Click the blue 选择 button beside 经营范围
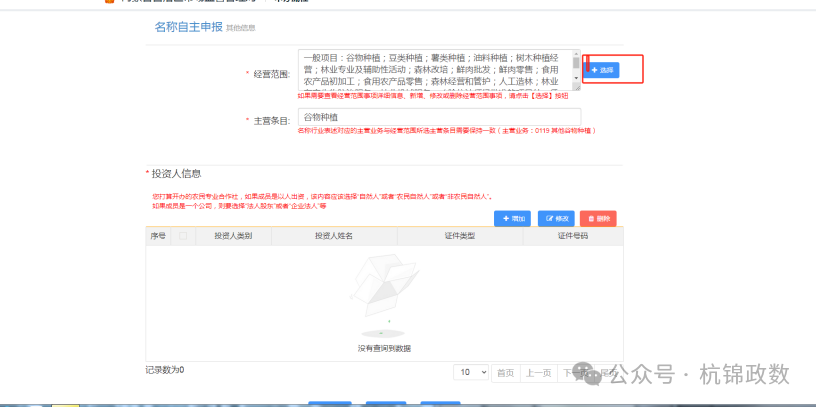The image size is (816, 407). [601, 70]
